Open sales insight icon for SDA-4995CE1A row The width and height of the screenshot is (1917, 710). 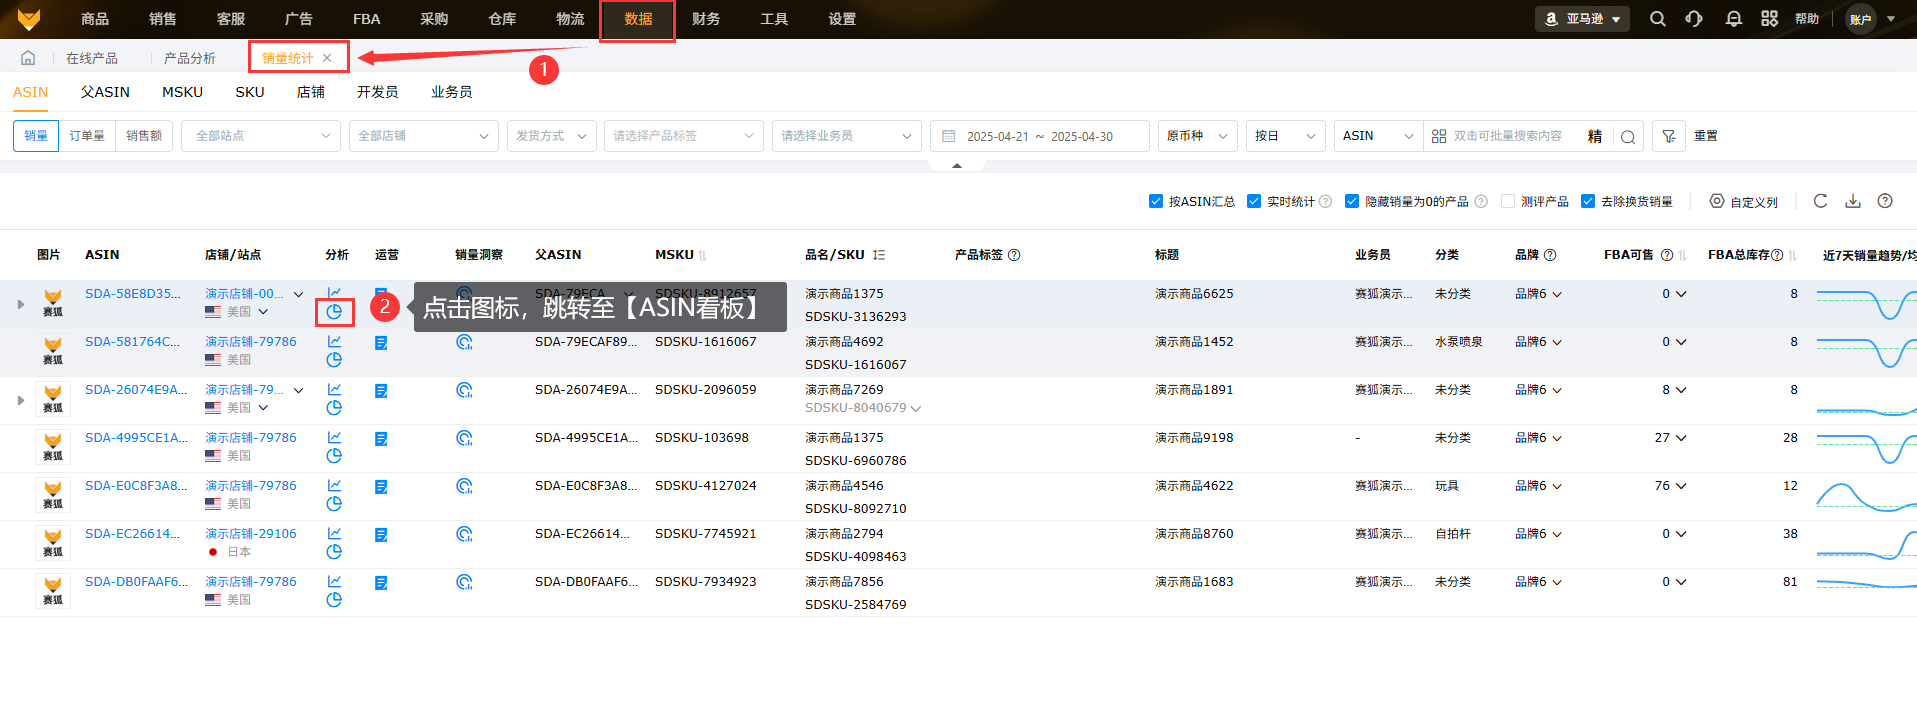click(464, 438)
